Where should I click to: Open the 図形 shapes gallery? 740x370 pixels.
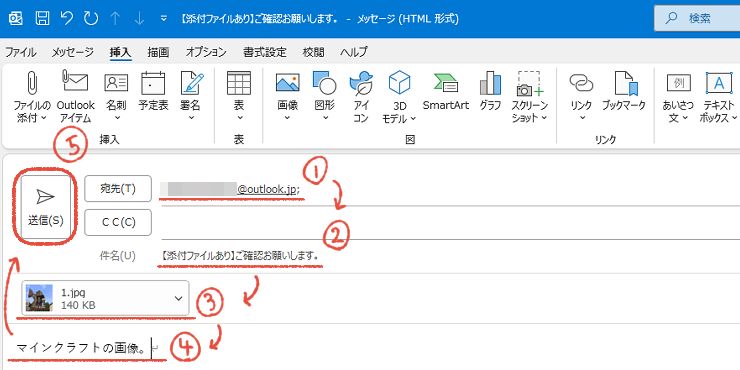pyautogui.click(x=325, y=96)
